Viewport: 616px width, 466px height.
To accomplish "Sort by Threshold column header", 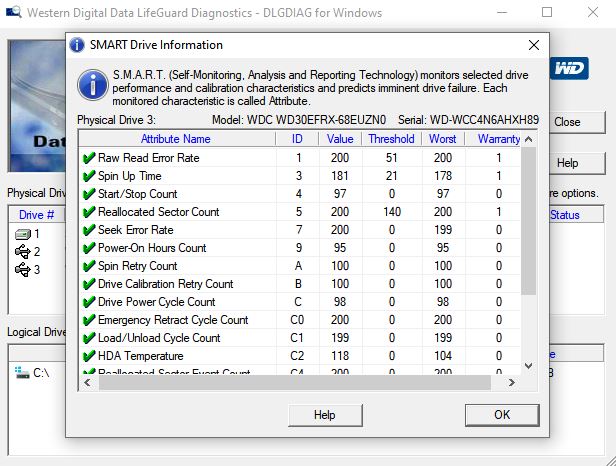I will pos(392,139).
